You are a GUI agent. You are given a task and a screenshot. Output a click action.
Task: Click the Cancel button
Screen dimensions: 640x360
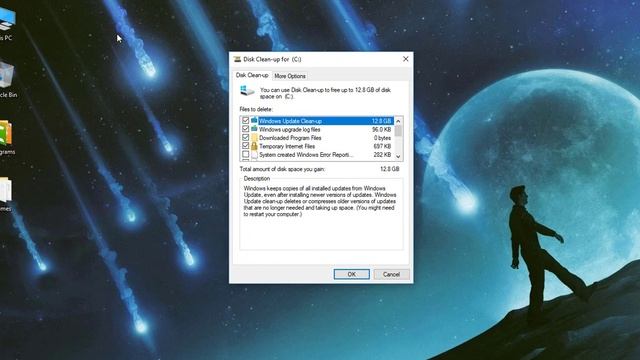tap(391, 274)
